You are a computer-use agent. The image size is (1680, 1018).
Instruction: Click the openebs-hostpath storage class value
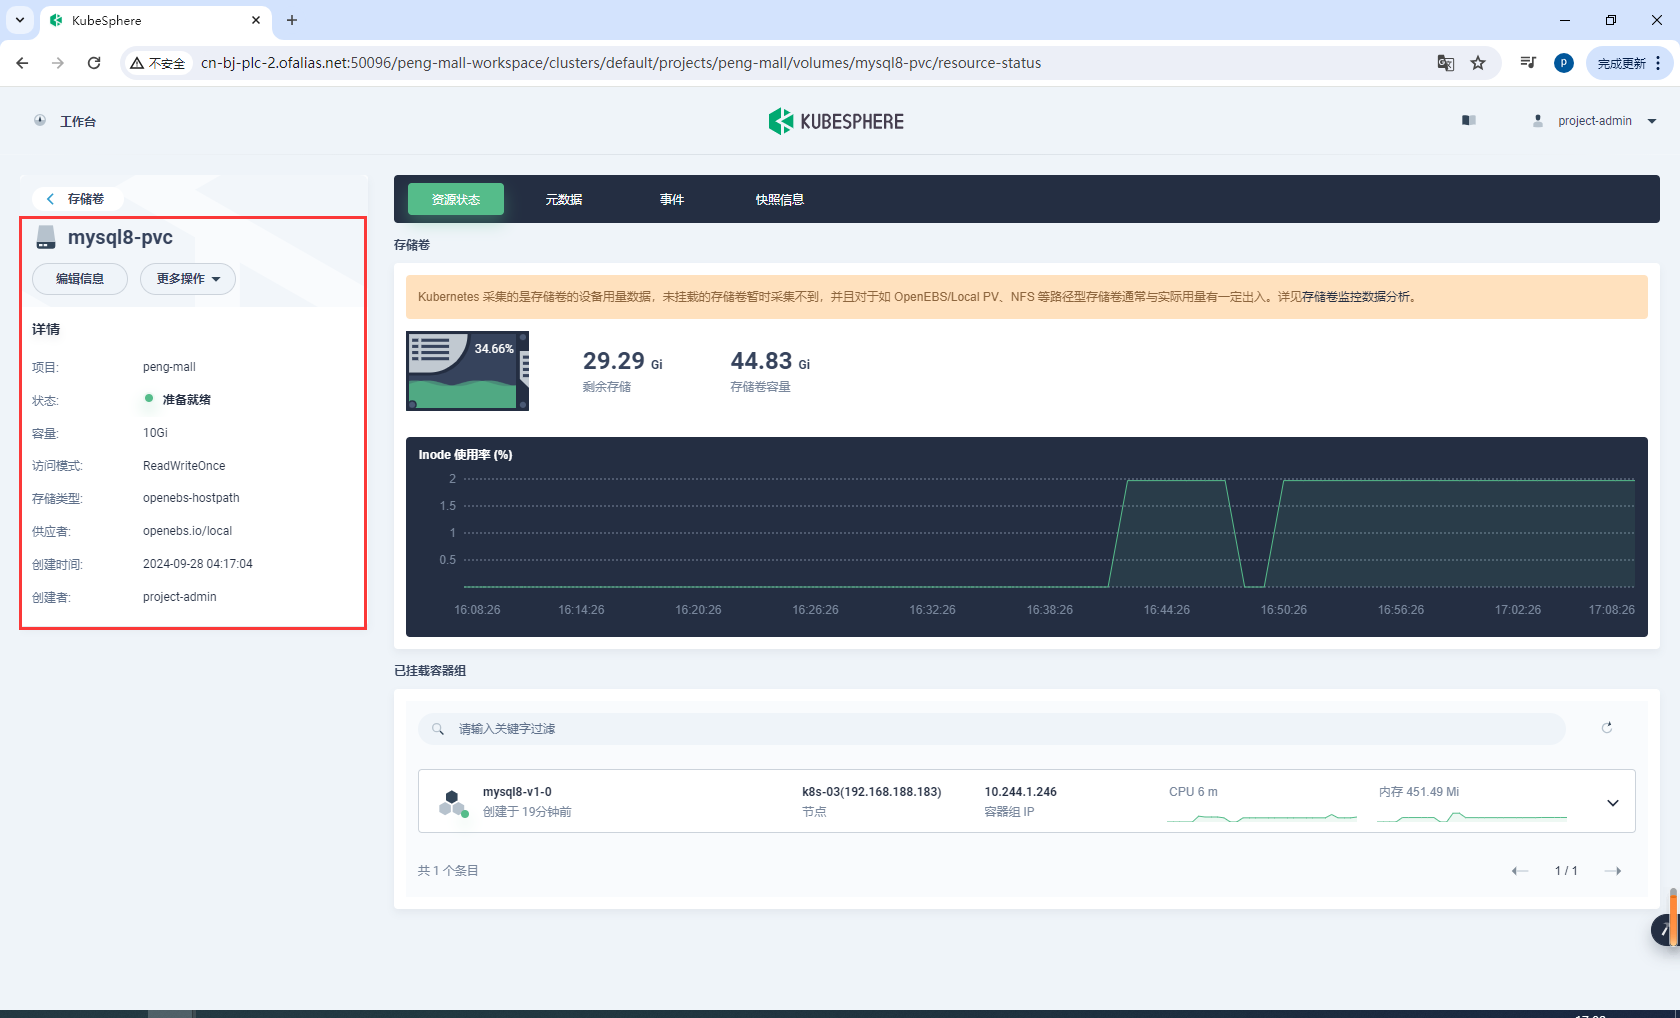[x=191, y=498]
